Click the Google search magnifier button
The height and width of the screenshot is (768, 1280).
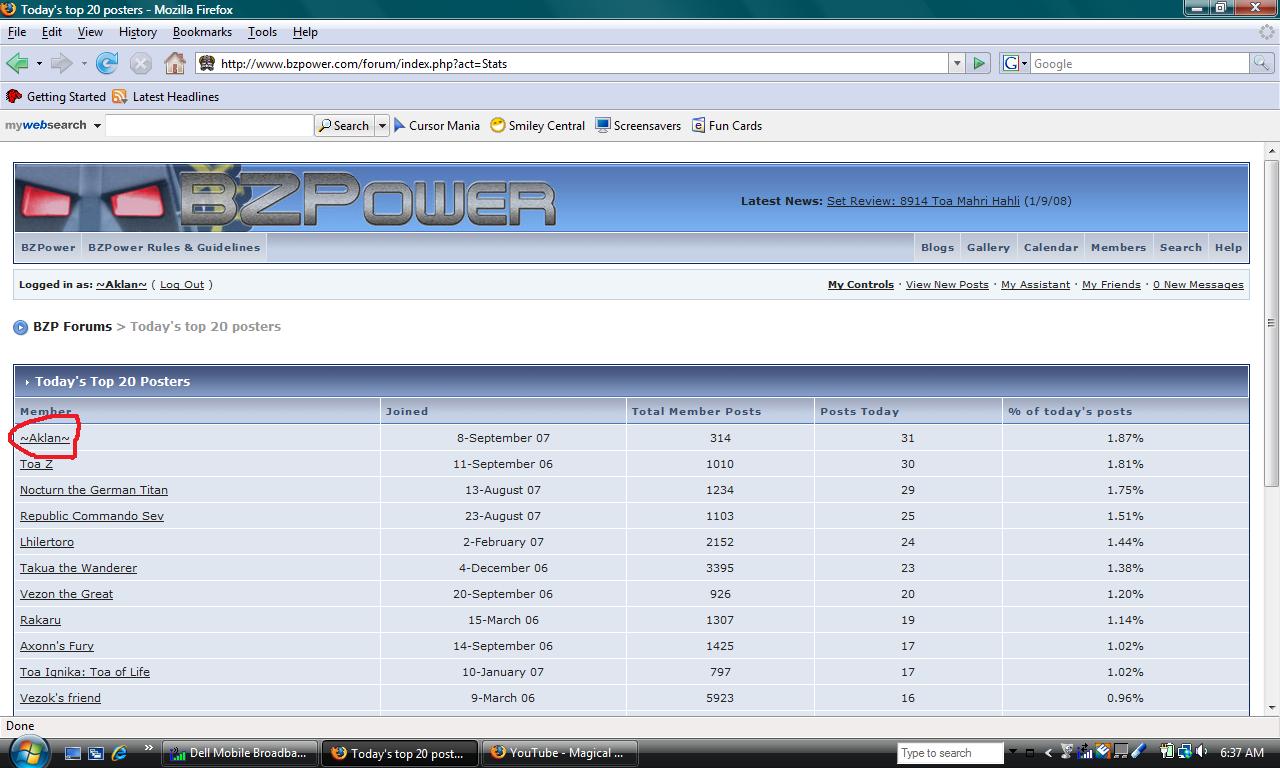[x=1263, y=63]
